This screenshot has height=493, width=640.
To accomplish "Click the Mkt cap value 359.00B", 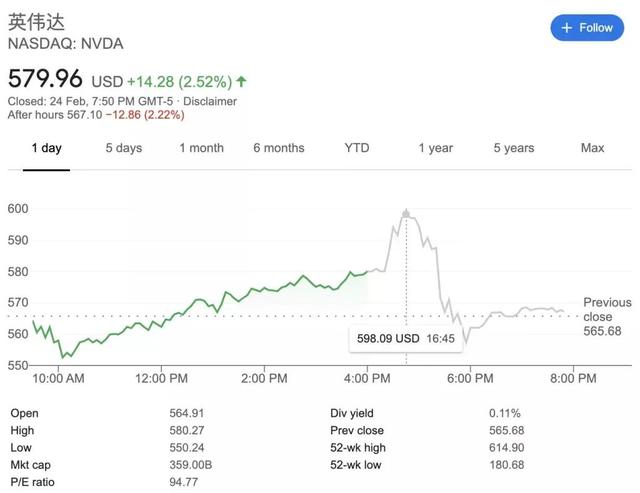I will (x=191, y=464).
